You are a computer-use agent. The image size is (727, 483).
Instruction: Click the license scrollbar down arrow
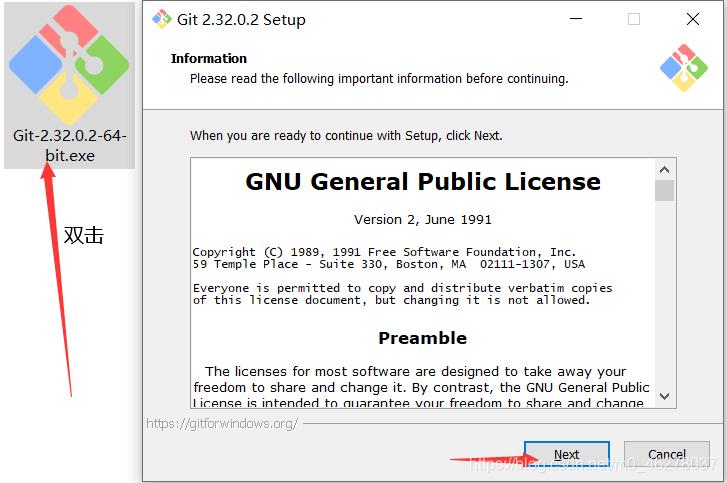click(x=664, y=396)
